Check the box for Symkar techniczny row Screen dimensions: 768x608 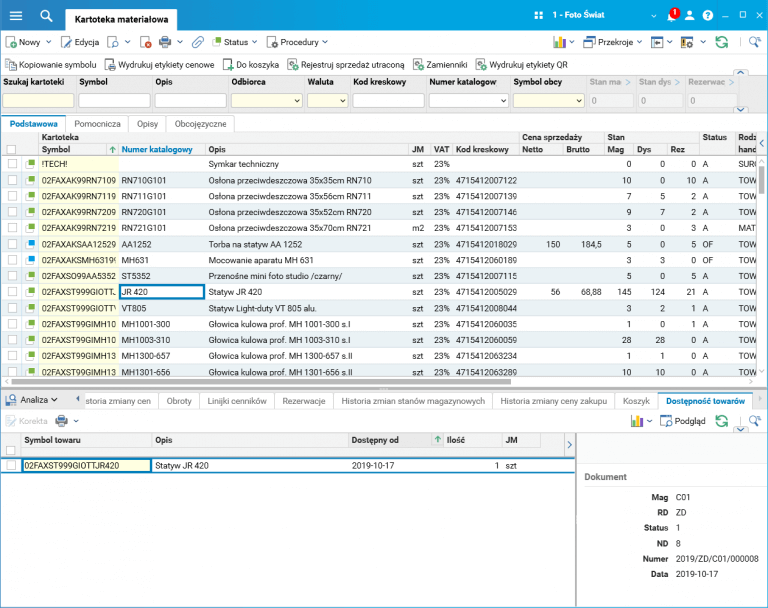pos(12,164)
